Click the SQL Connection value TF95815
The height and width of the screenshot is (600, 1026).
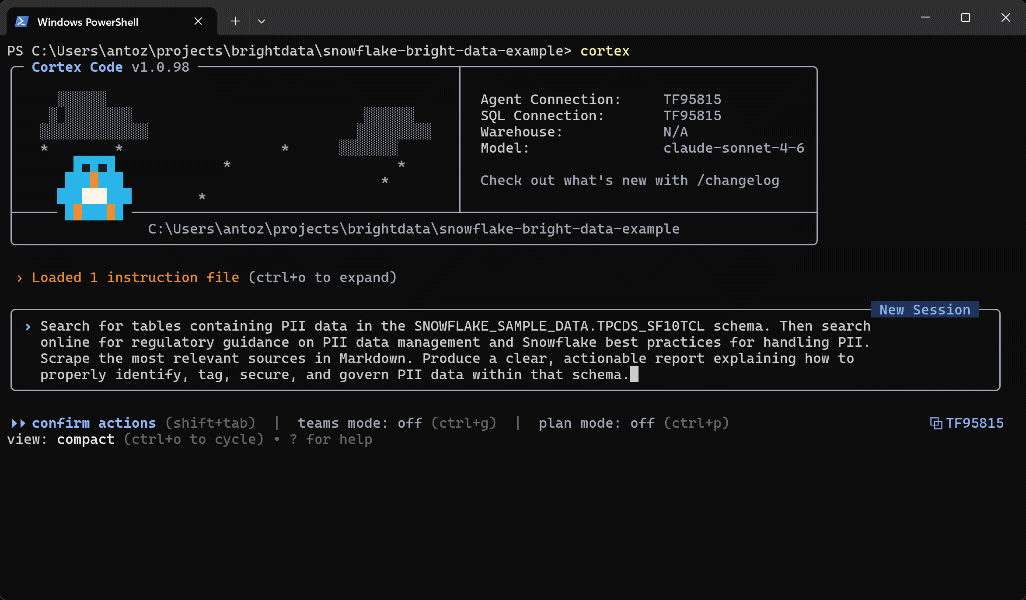[x=692, y=115]
